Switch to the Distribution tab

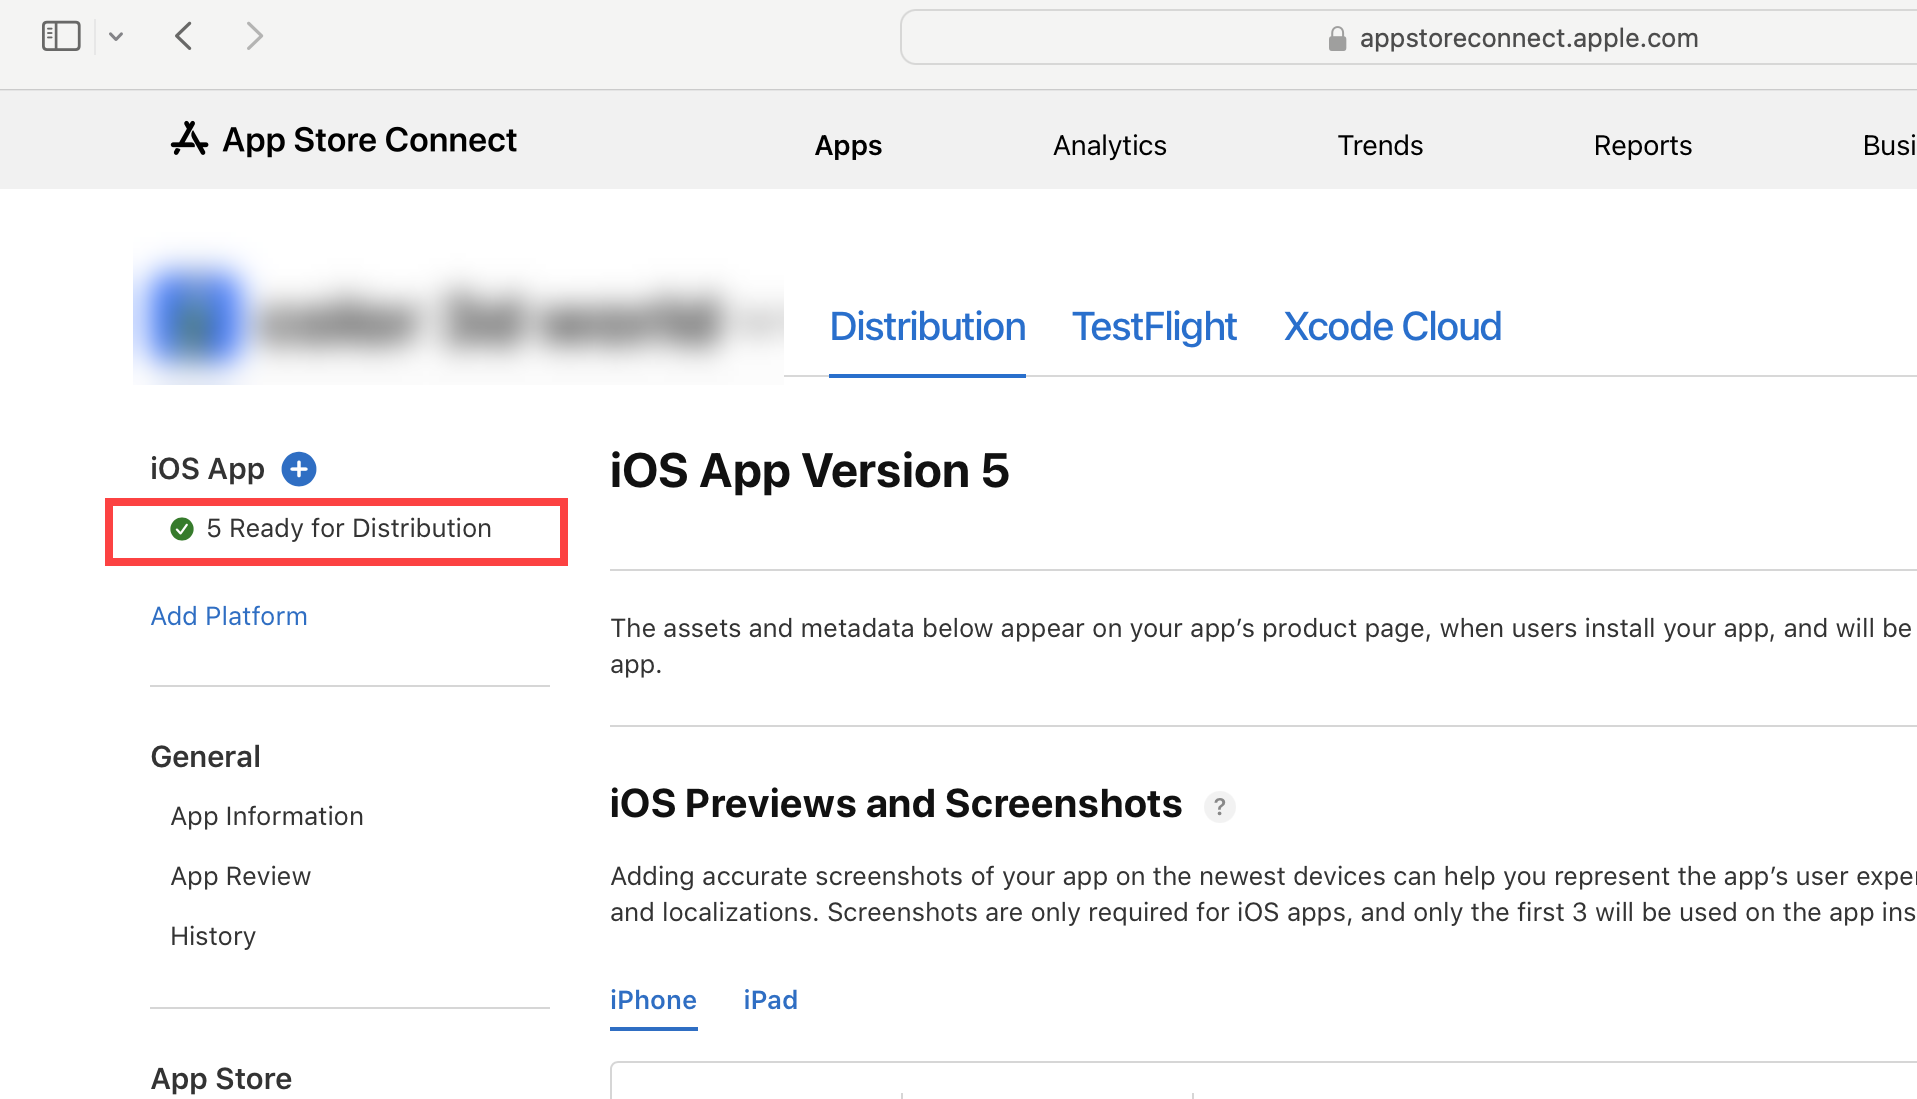[x=927, y=327]
